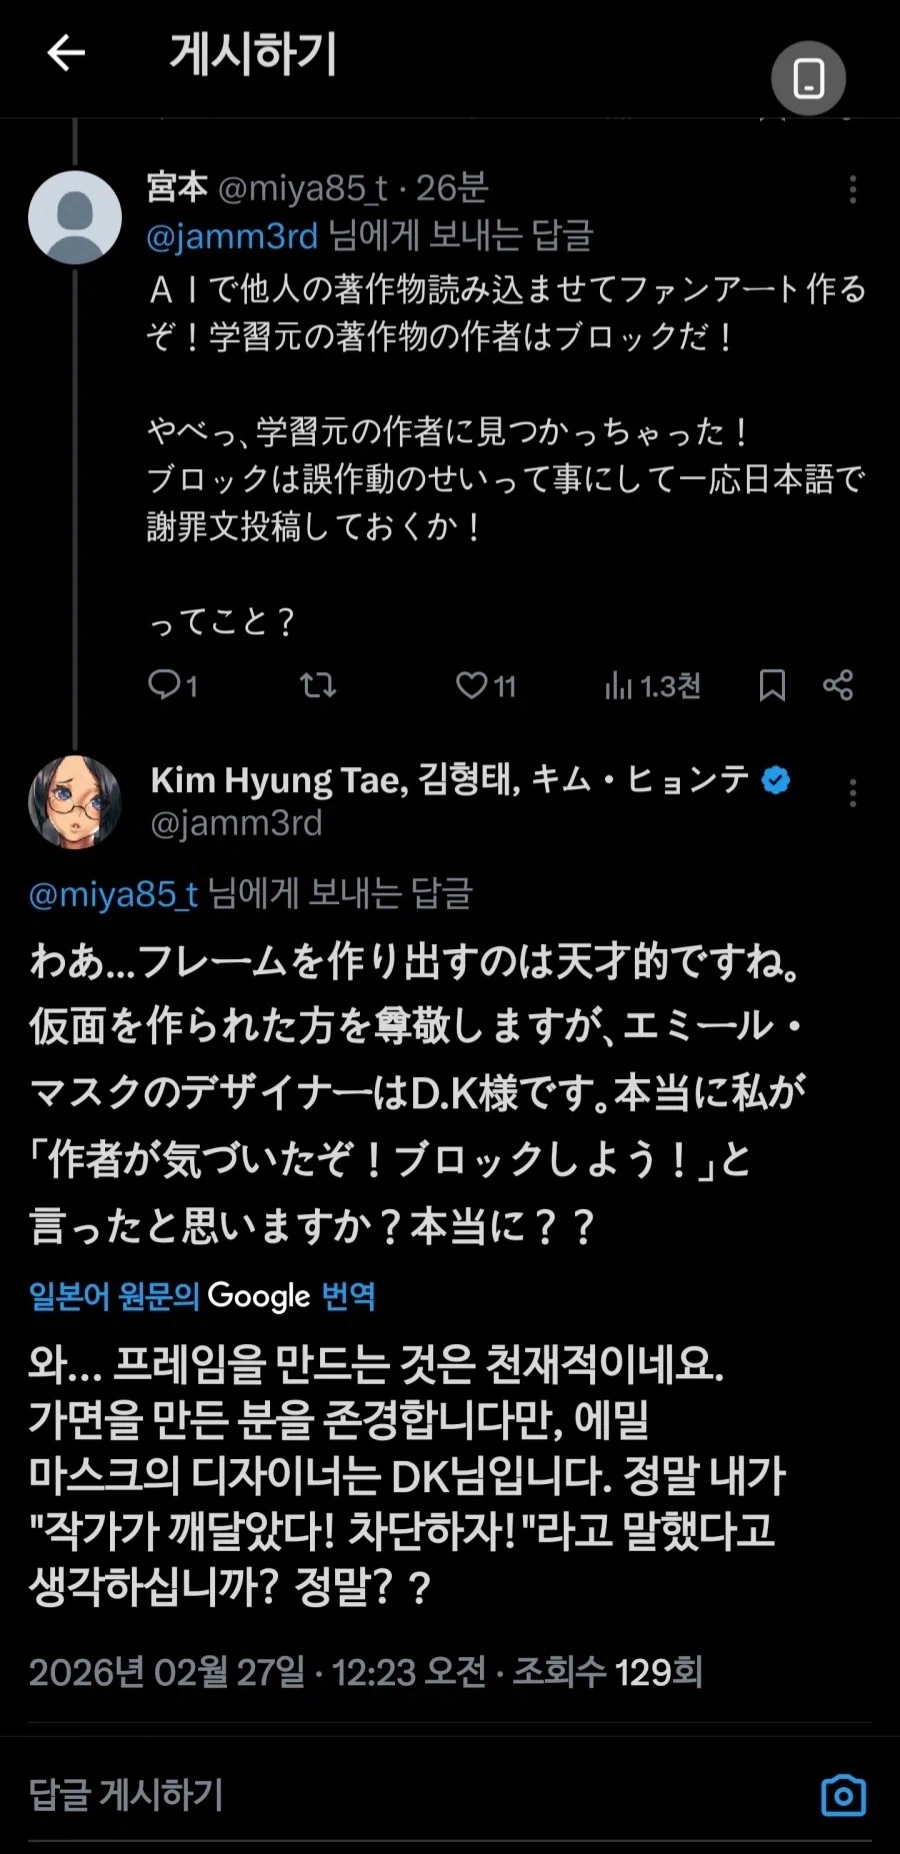900x1854 pixels.
Task: Tap the 답글 게시하기 reply input field
Action: click(400, 1795)
